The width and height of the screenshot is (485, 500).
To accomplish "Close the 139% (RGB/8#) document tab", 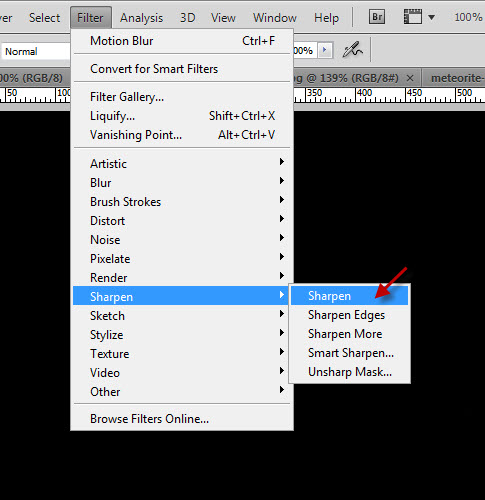I will pos(410,79).
